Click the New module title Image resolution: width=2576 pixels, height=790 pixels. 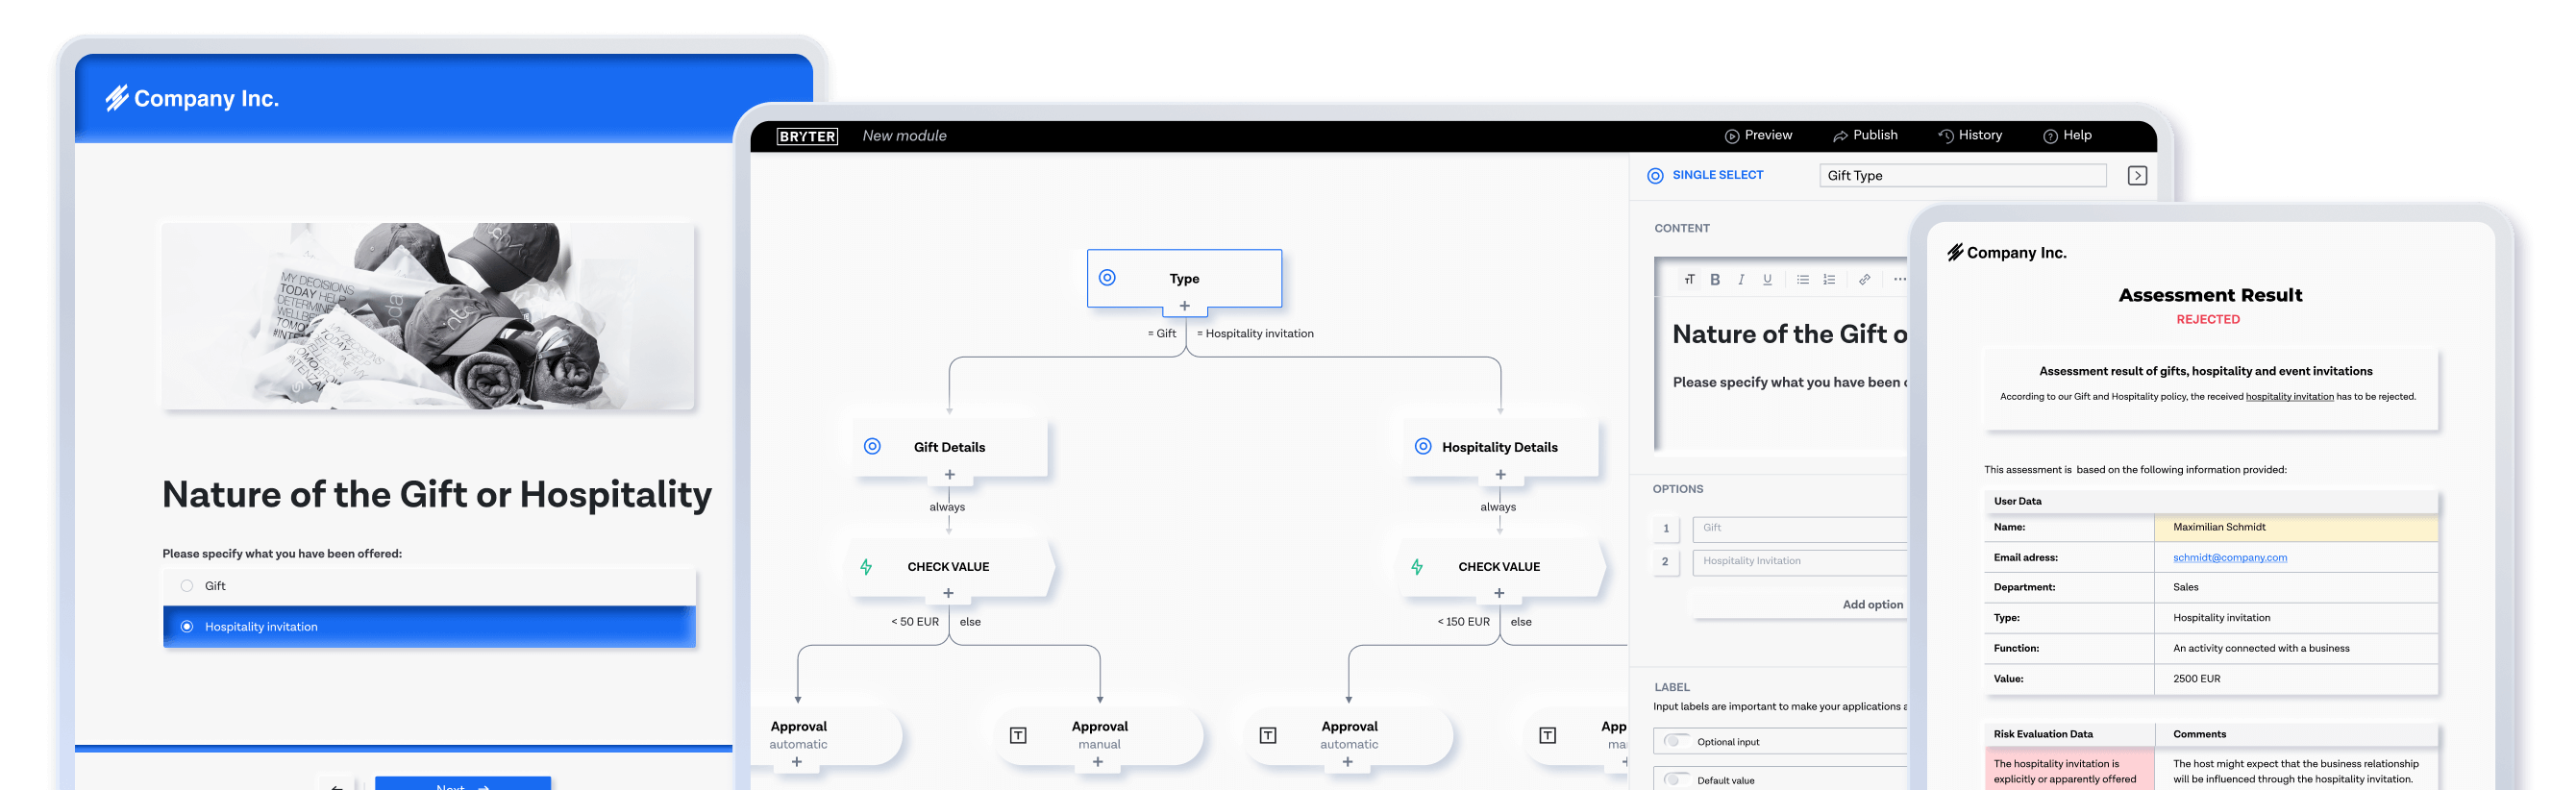coord(904,136)
